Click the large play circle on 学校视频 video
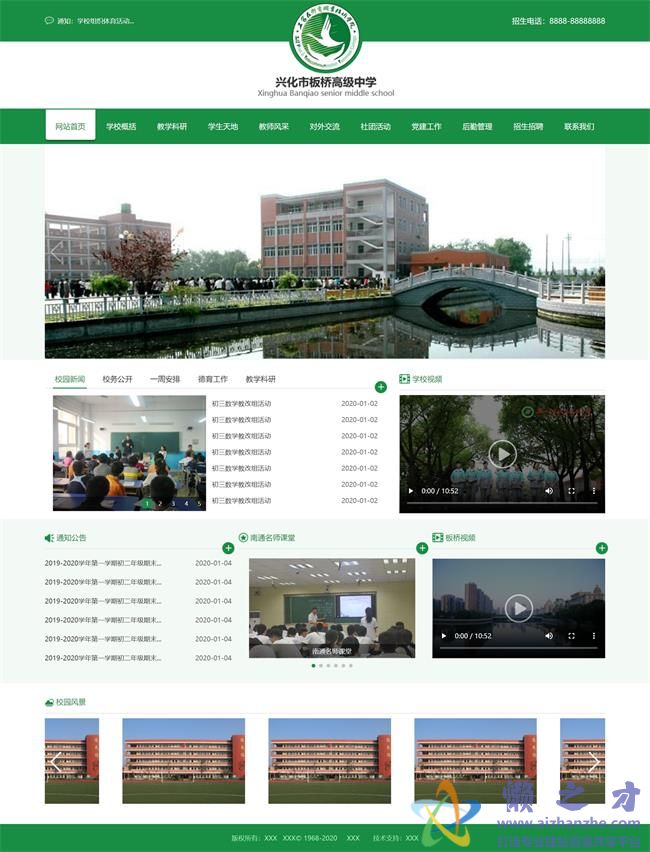This screenshot has width=650, height=852. click(502, 454)
